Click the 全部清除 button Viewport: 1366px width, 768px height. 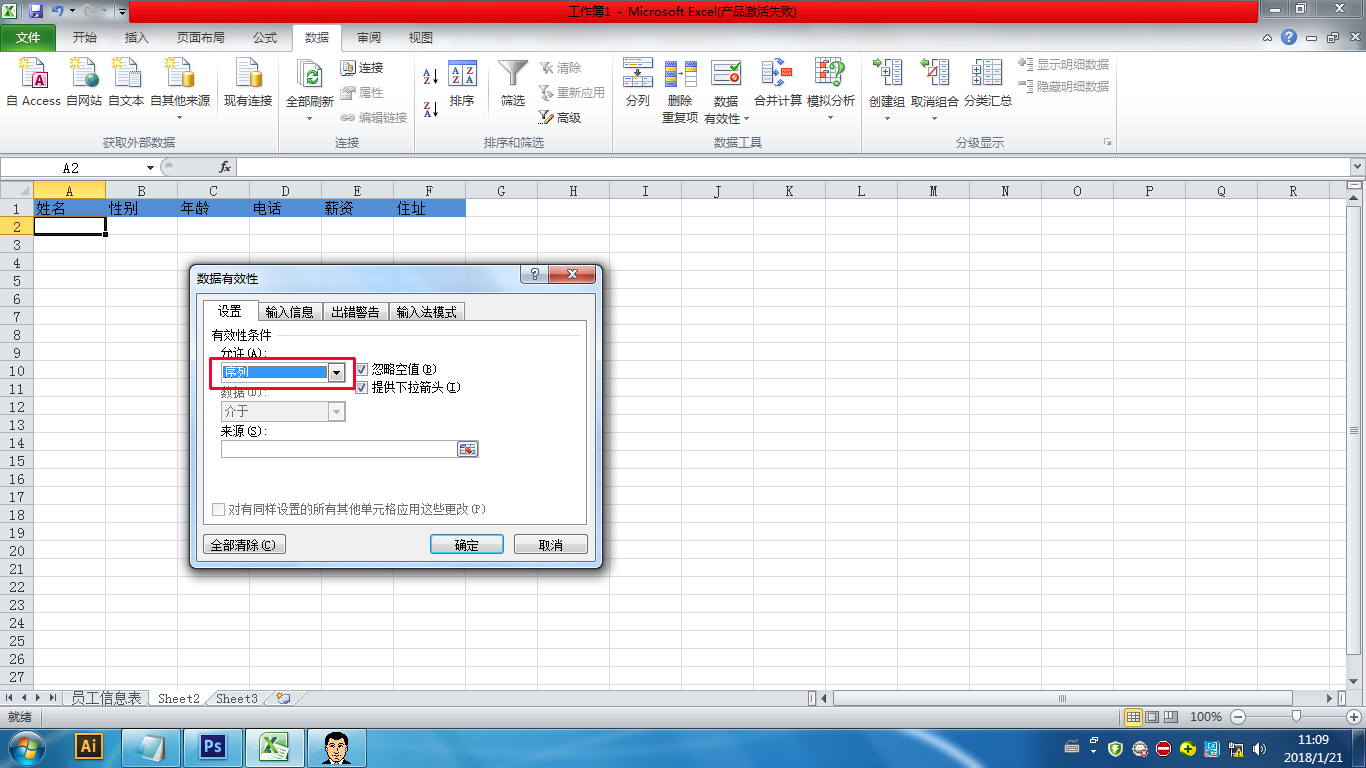(243, 543)
